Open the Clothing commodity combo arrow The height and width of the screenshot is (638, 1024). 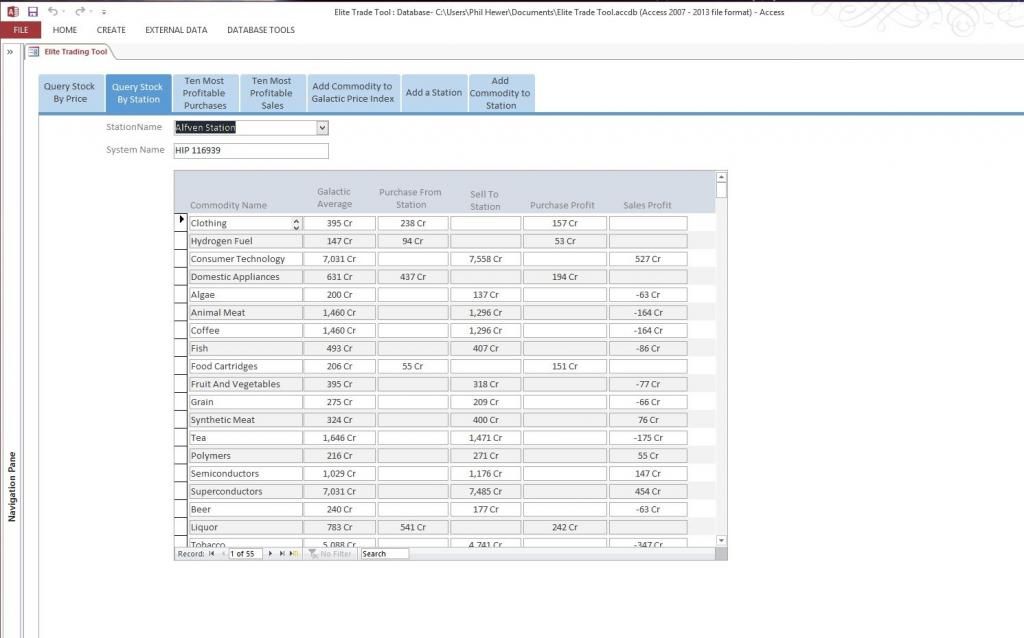tap(296, 224)
